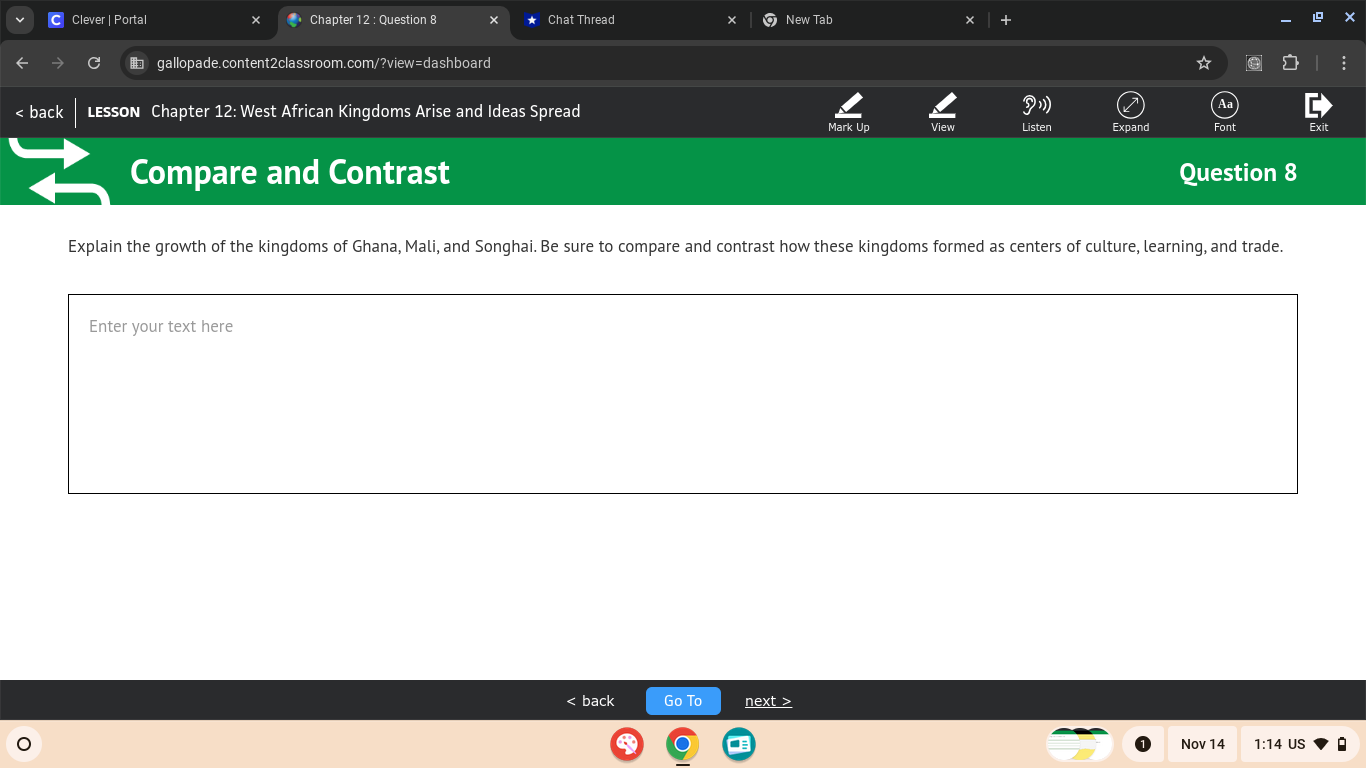Click the Go To button
The height and width of the screenshot is (768, 1366).
click(x=683, y=700)
